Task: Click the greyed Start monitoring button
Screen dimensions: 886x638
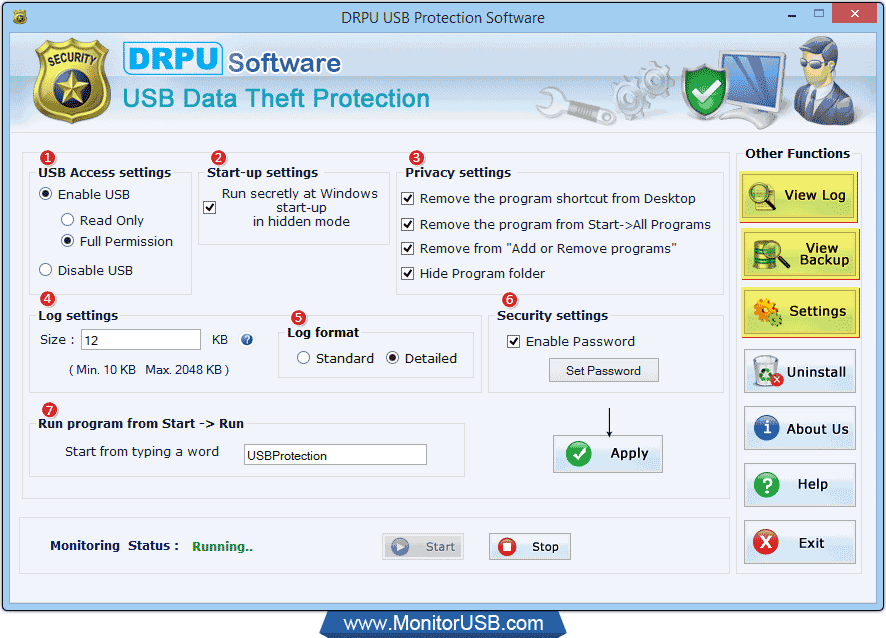Action: click(423, 546)
